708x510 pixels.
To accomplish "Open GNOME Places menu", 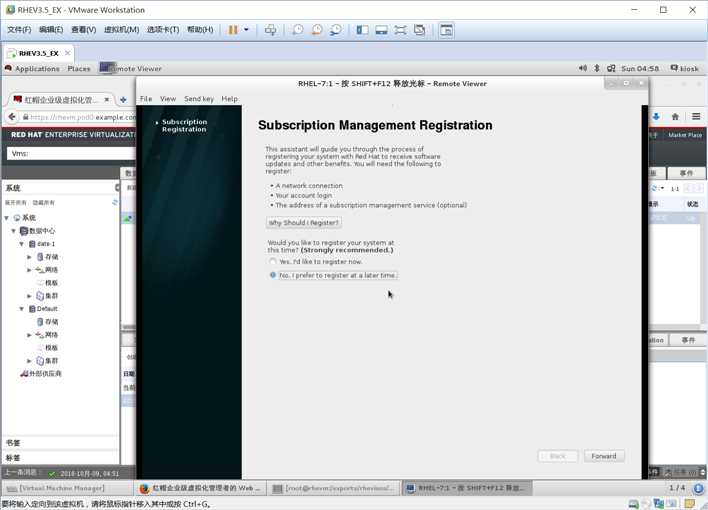I will pos(79,69).
